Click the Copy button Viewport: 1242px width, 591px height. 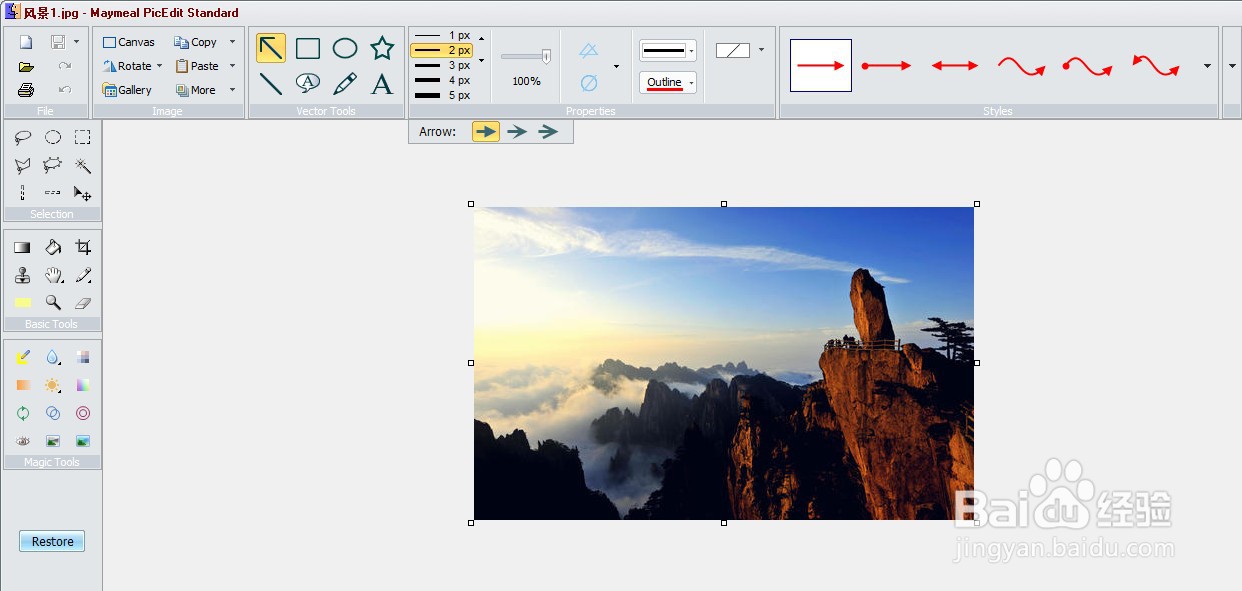click(196, 42)
